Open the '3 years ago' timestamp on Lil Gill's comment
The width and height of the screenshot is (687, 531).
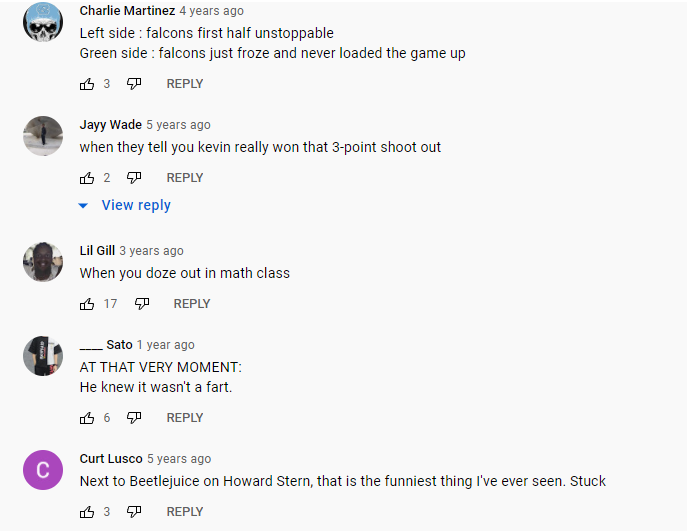[151, 251]
